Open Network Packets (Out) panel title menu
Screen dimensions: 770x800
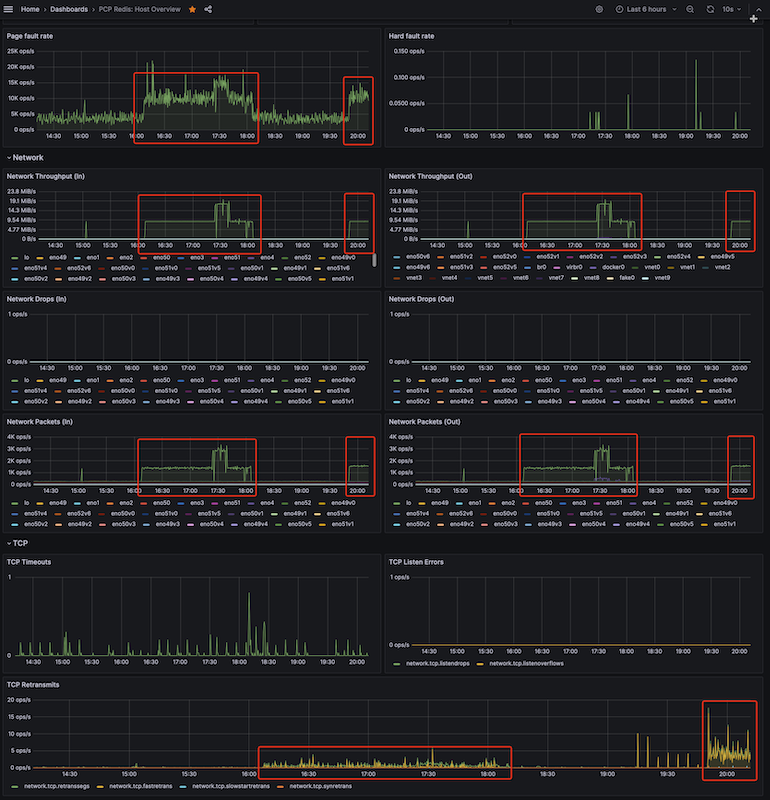424,422
